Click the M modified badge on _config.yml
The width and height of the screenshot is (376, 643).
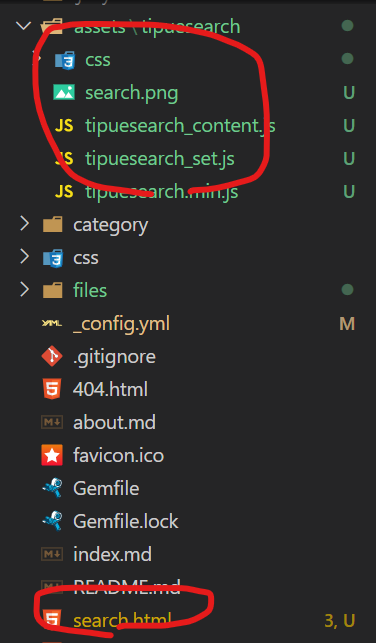pos(347,324)
